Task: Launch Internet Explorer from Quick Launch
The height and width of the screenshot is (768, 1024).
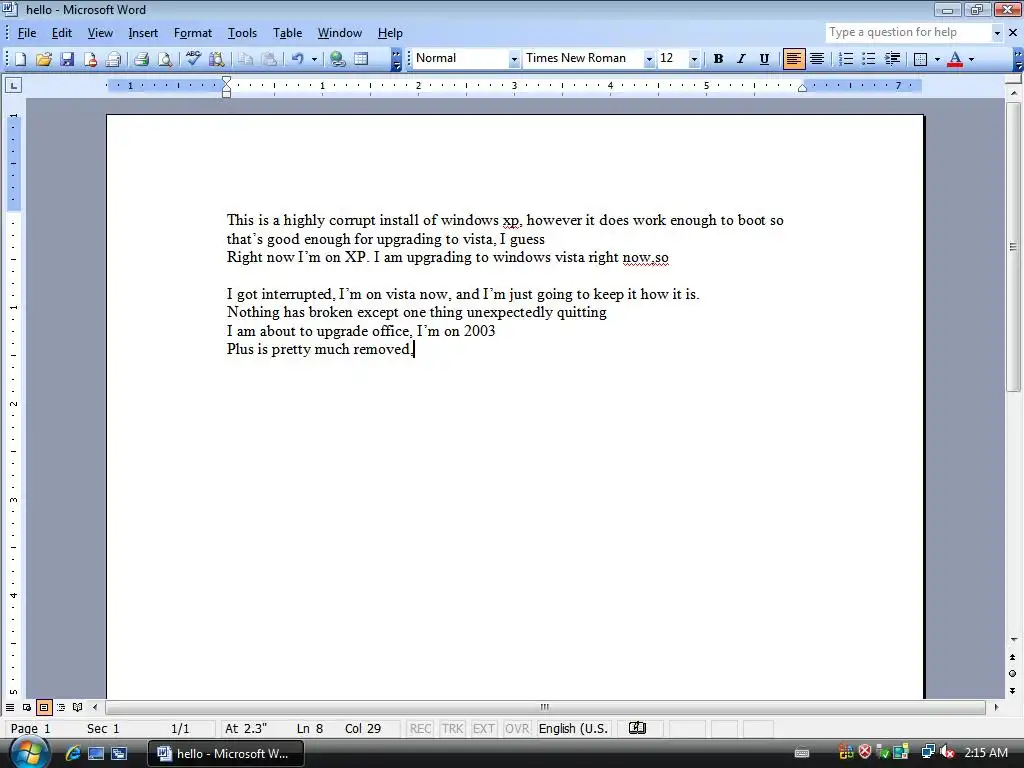Action: (73, 753)
